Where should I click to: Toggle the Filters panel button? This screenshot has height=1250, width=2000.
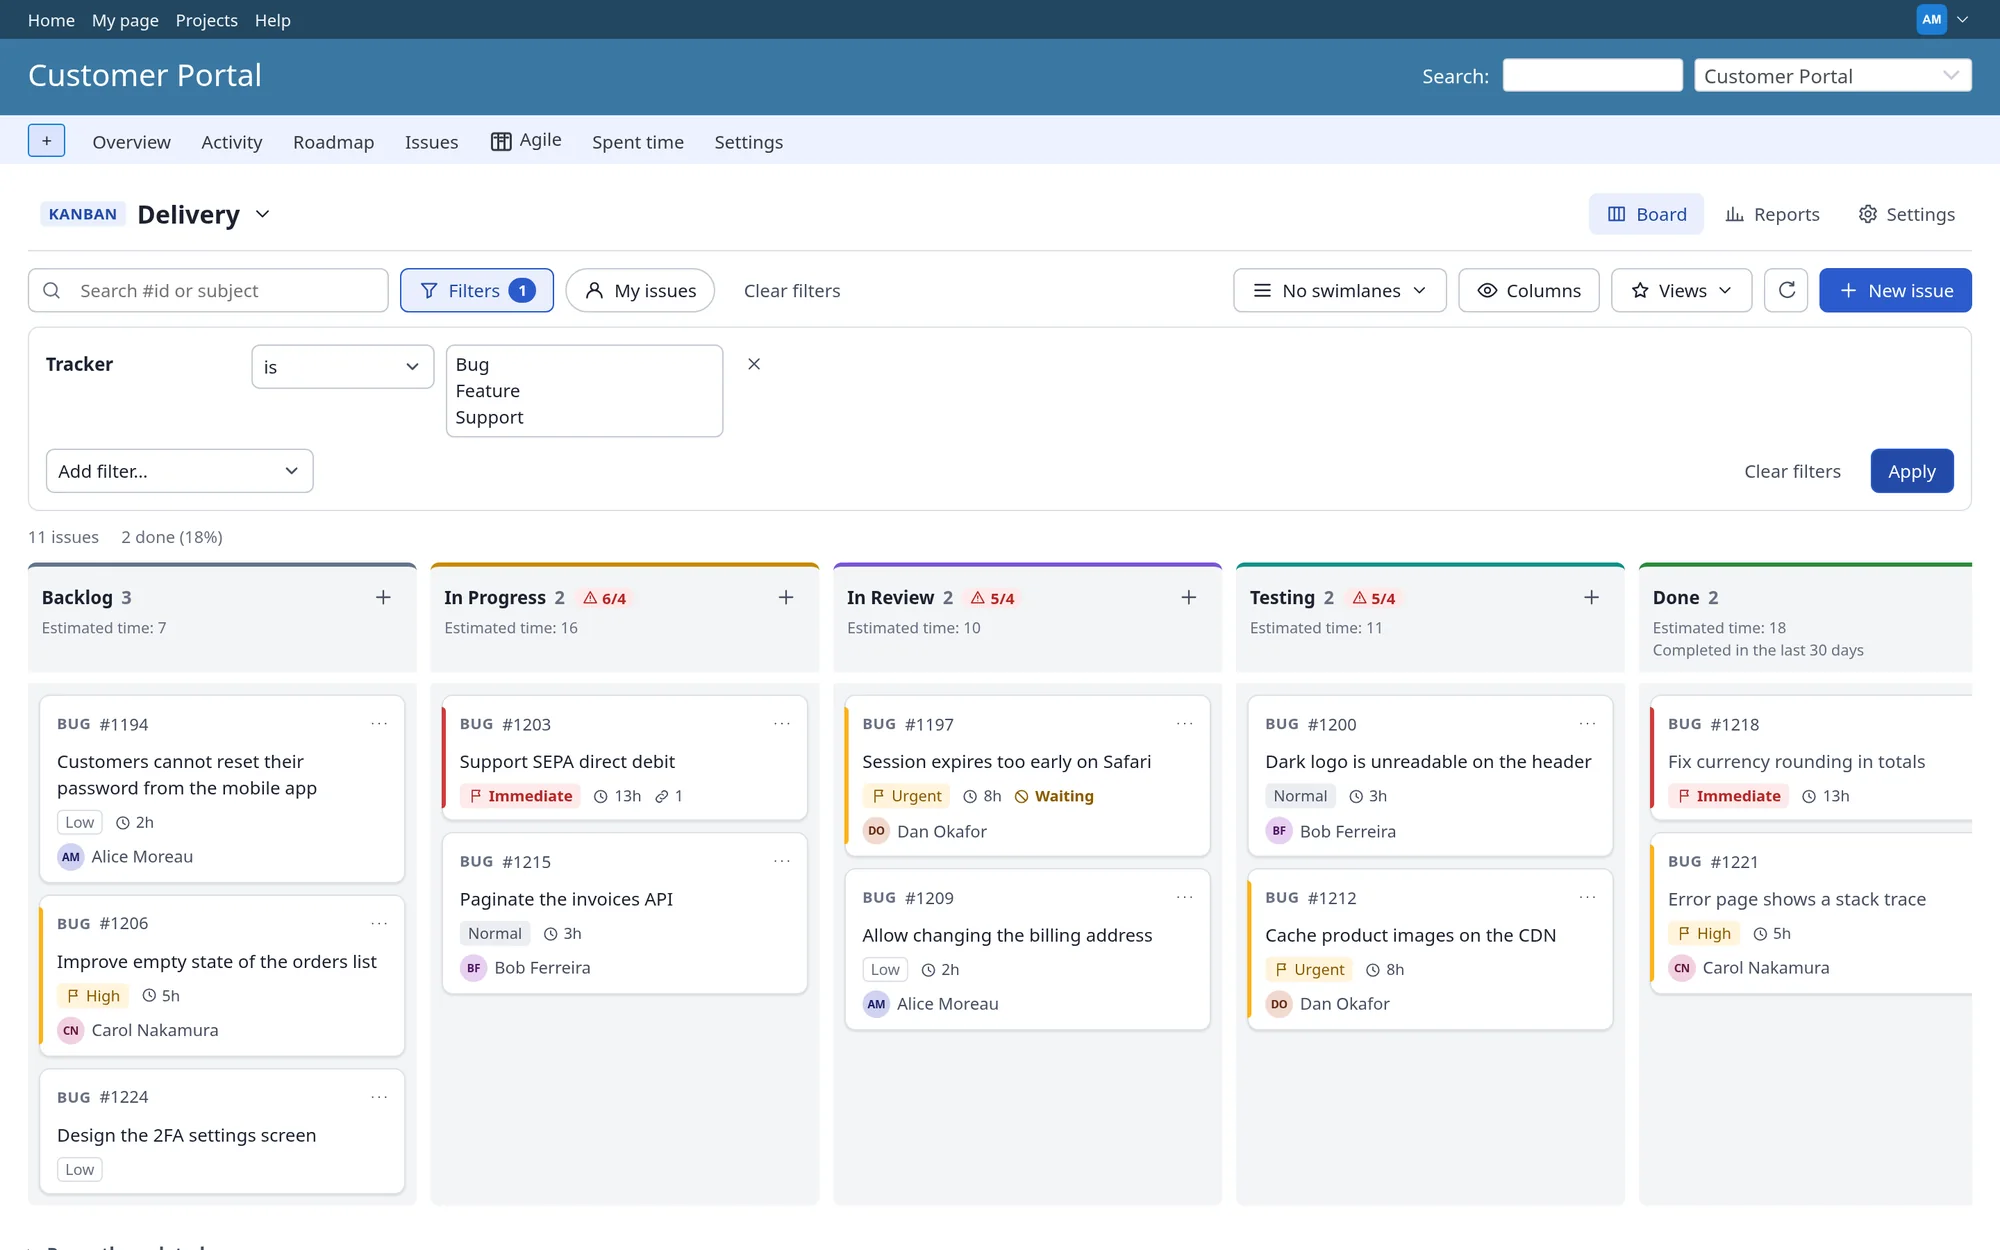477,290
